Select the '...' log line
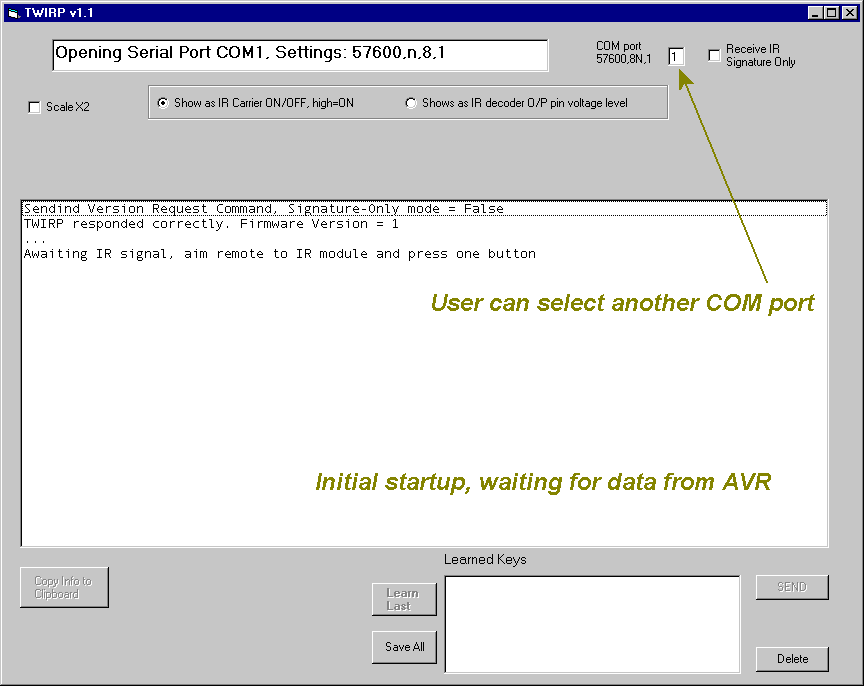Screen dimensions: 864x686 (x=424, y=239)
